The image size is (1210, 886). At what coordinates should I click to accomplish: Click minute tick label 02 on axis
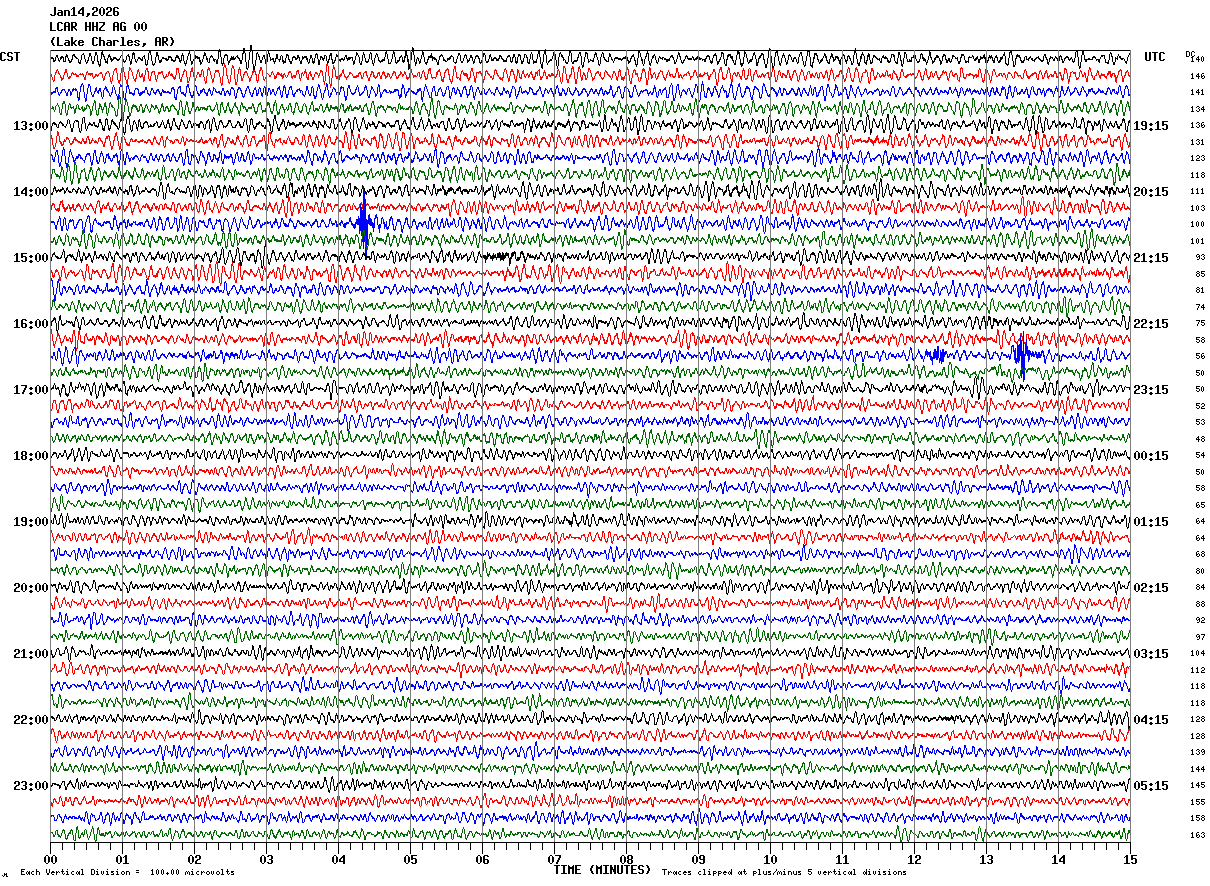[x=194, y=859]
